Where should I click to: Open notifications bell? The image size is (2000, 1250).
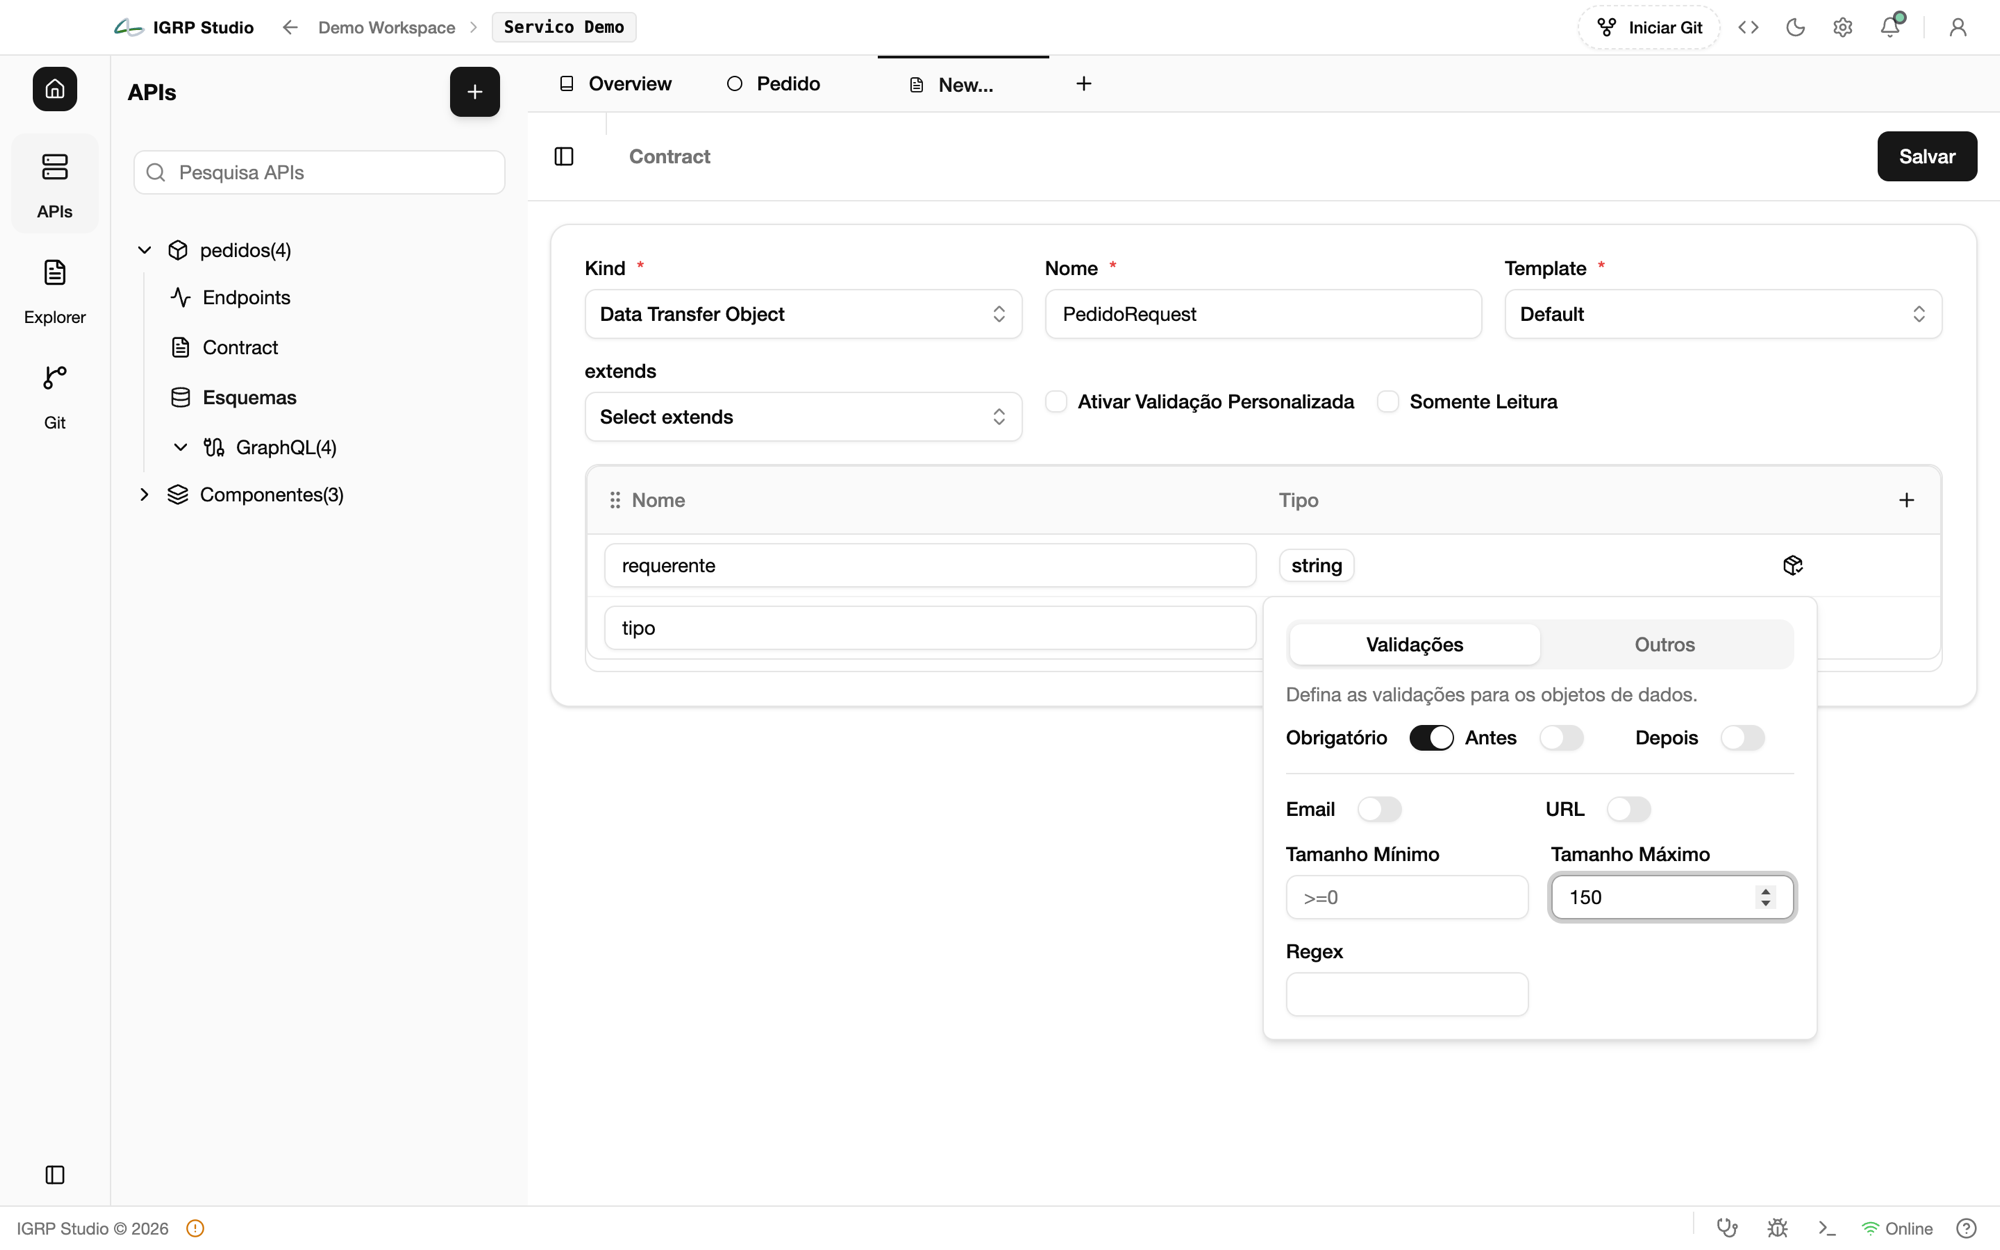pos(1890,27)
